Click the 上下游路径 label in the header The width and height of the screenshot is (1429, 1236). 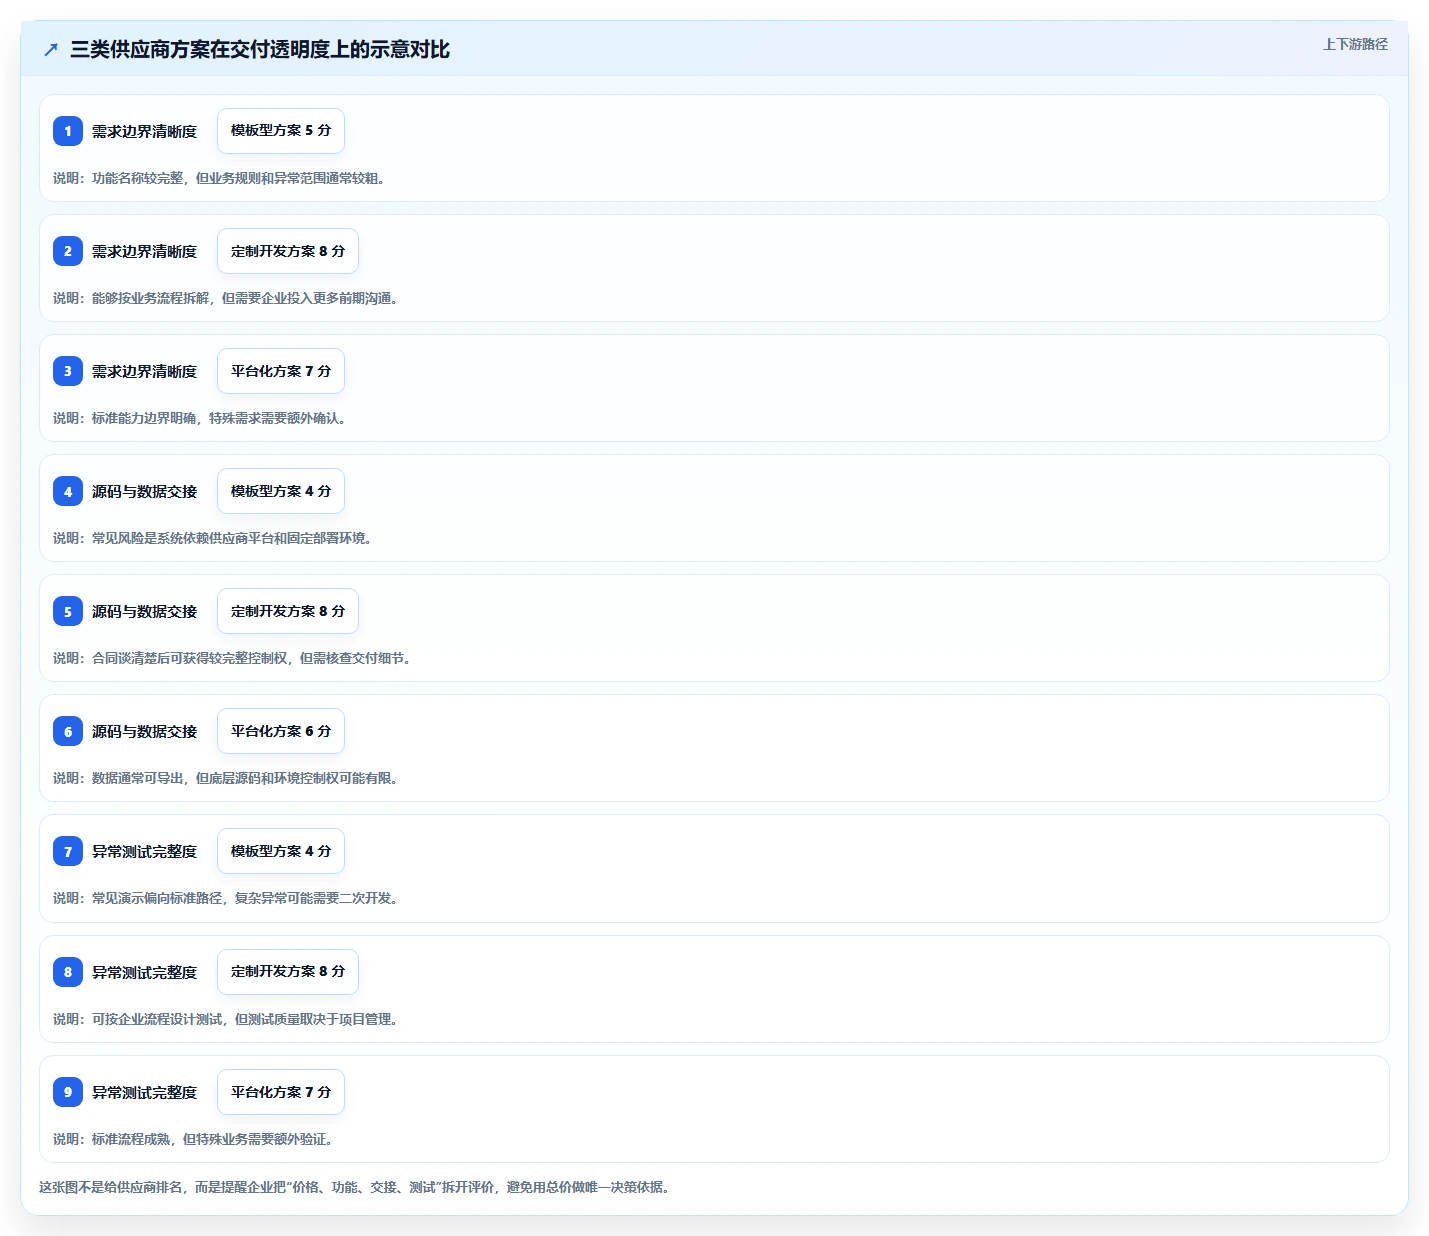point(1355,44)
